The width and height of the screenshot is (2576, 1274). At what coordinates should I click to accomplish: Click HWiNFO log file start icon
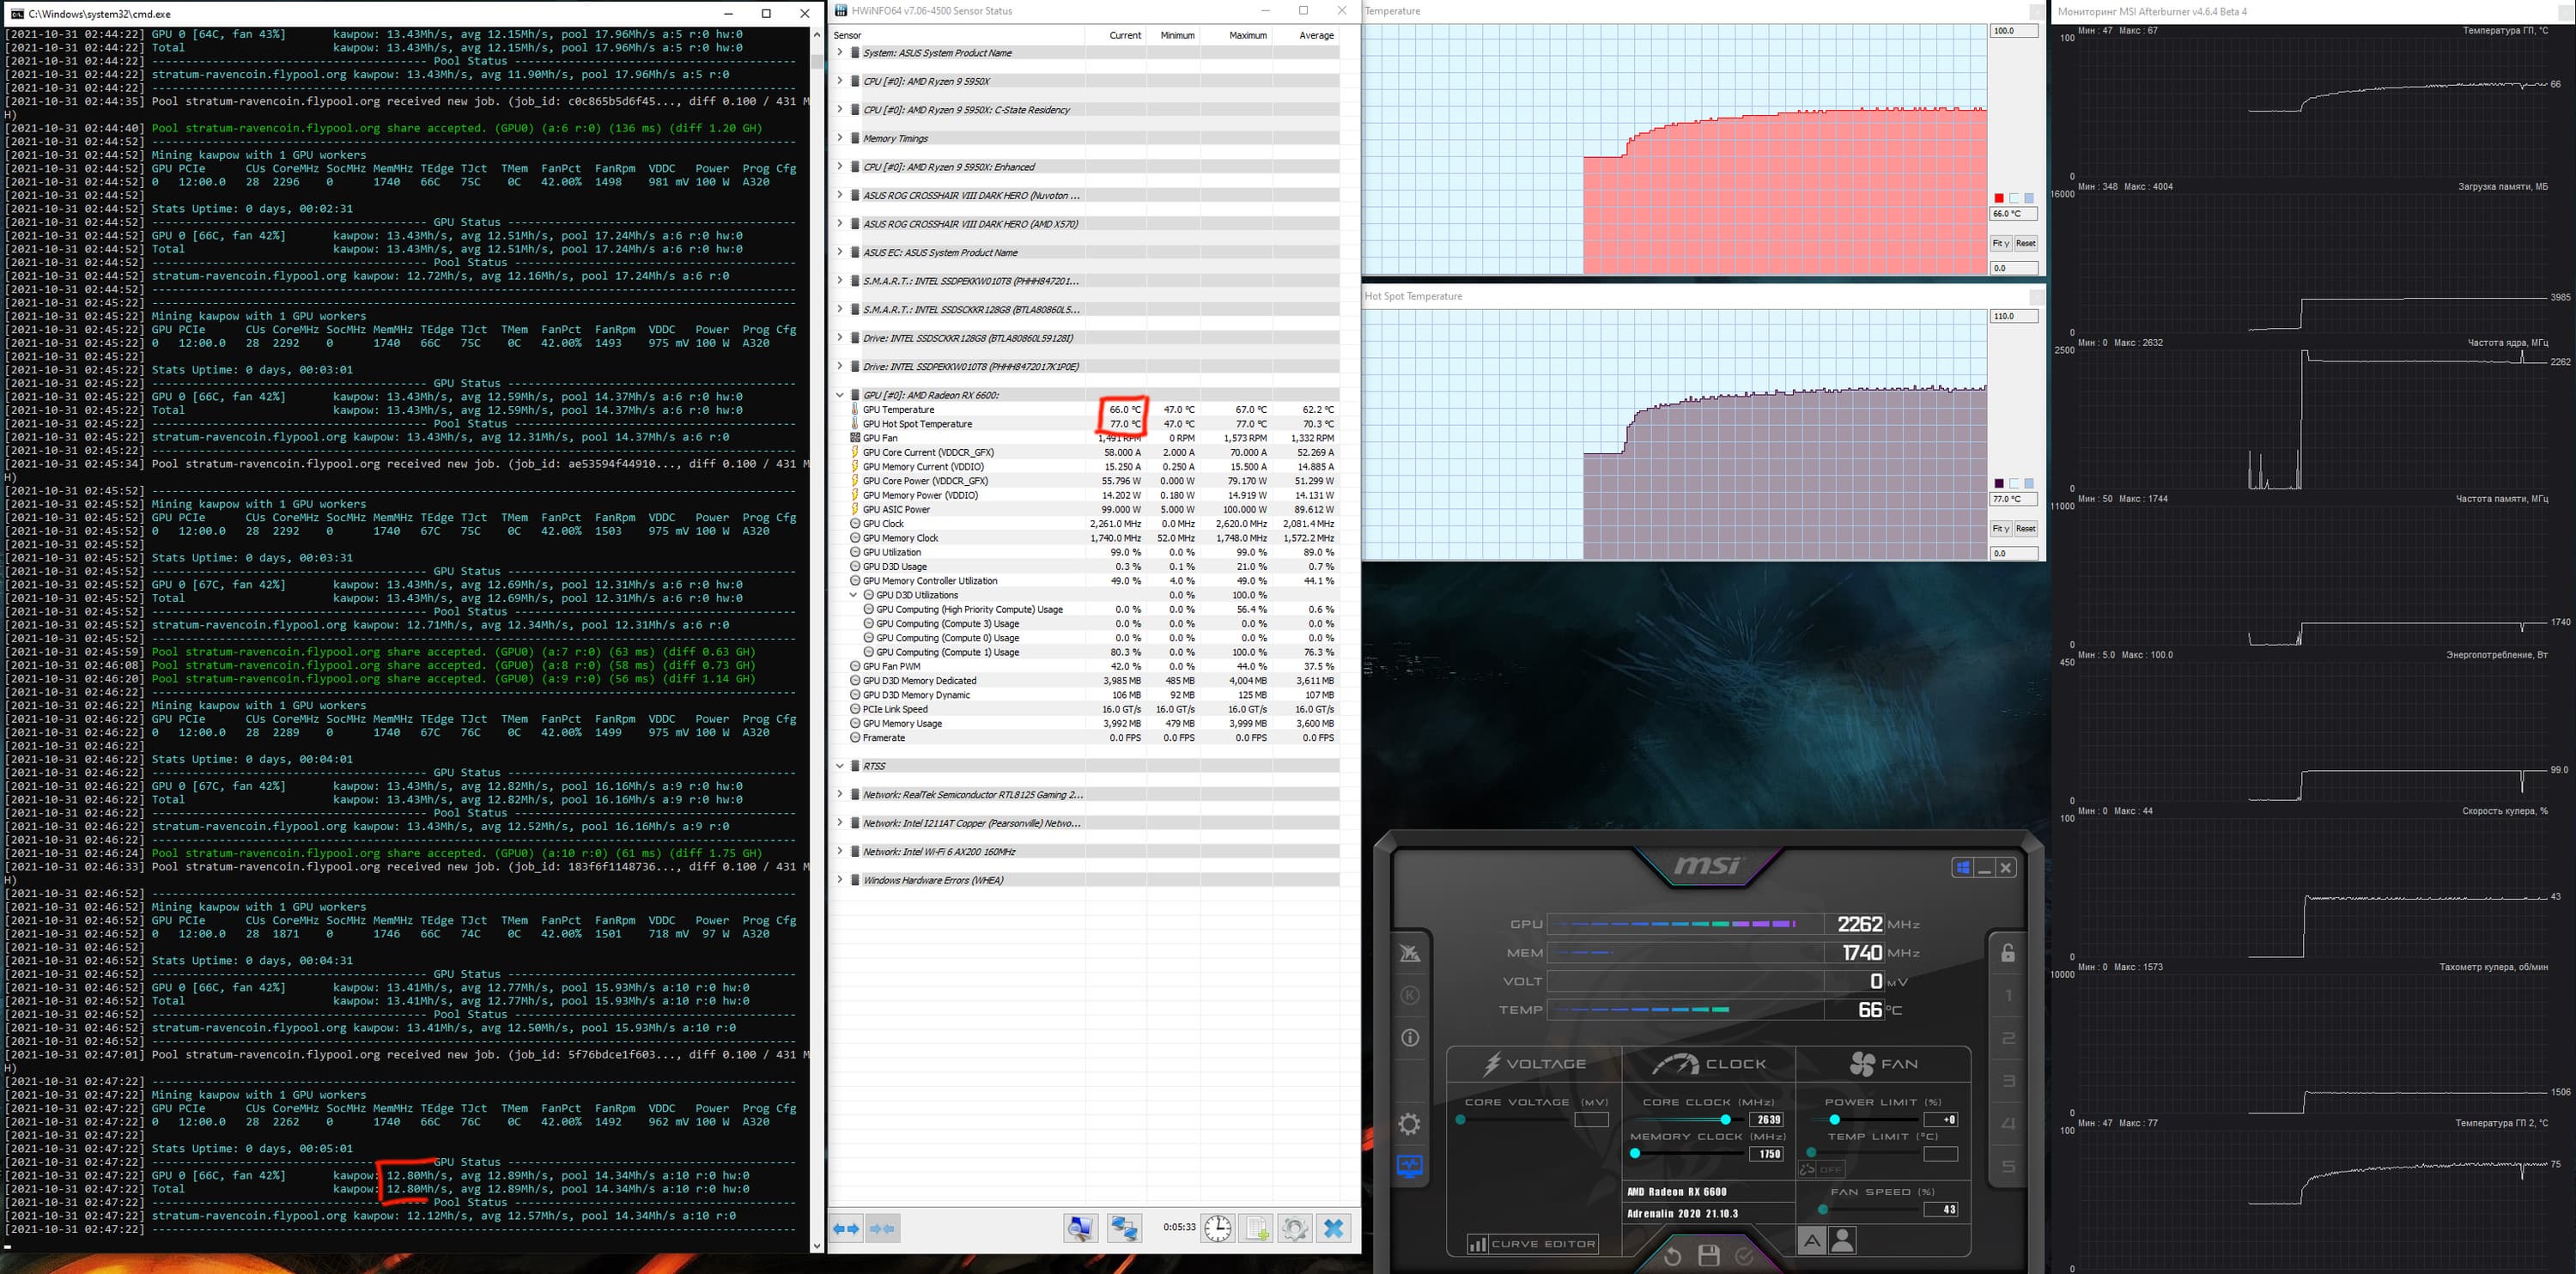click(x=1257, y=1228)
